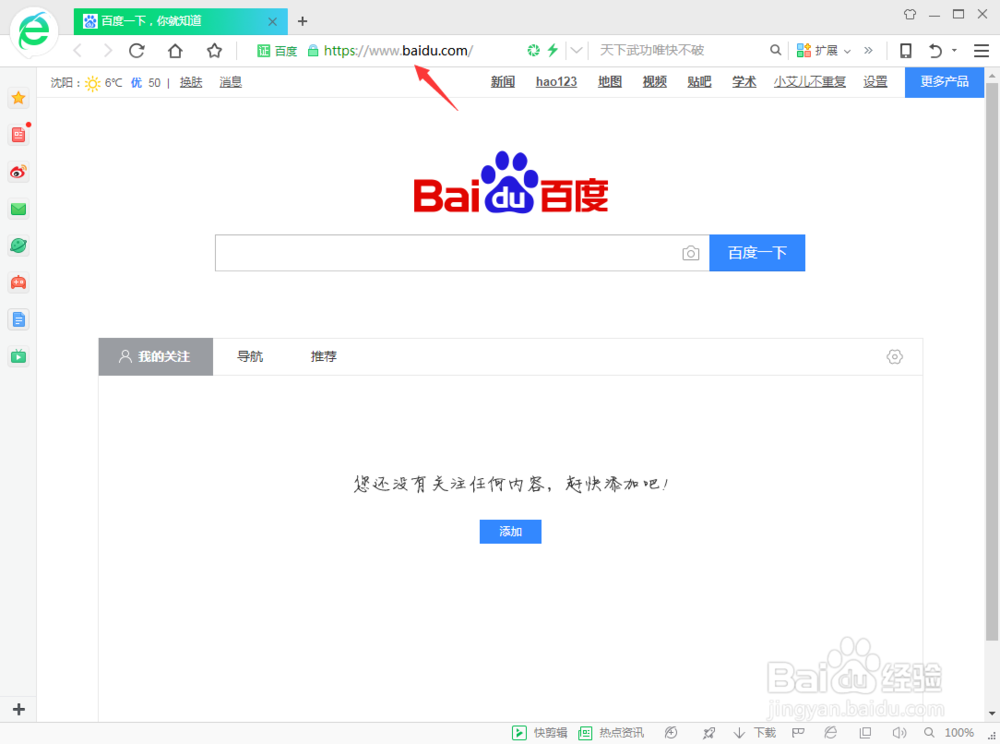Screen dimensions: 1000x744
Task: Click the 证 百度 site certificate badge
Action: 277,50
